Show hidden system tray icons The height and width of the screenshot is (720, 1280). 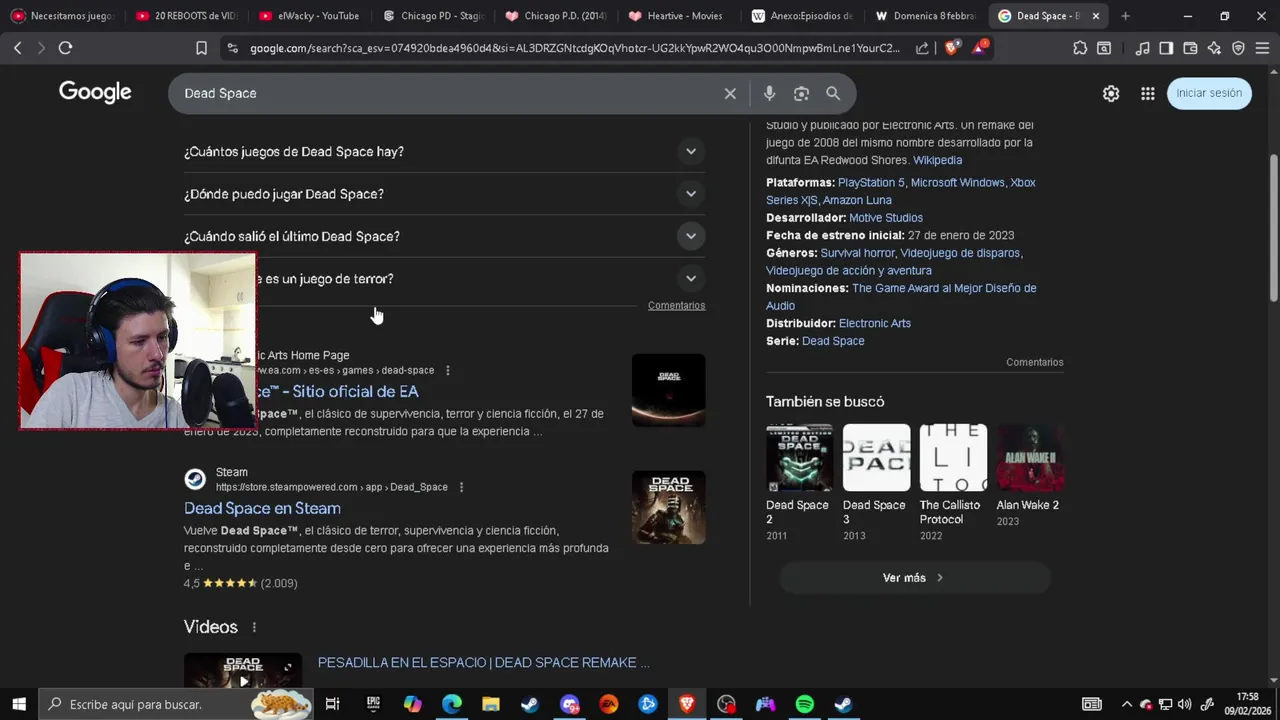1127,704
